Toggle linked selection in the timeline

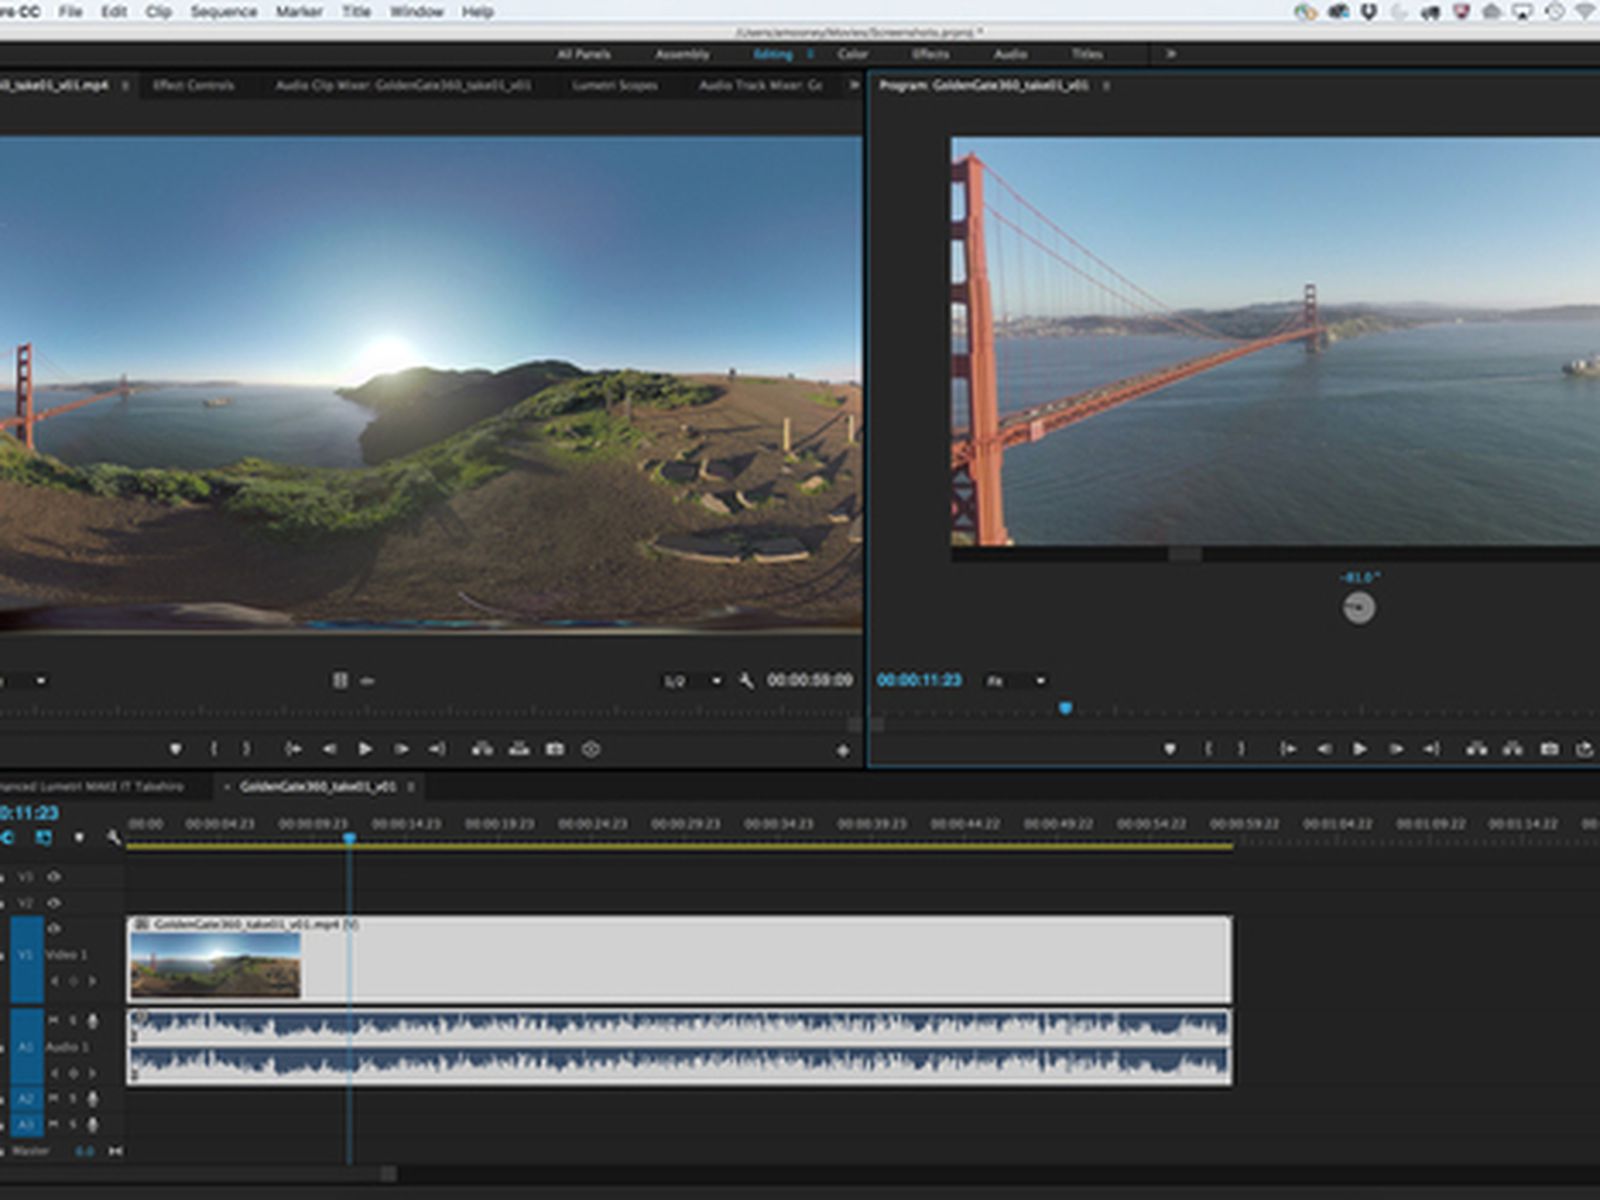44,837
